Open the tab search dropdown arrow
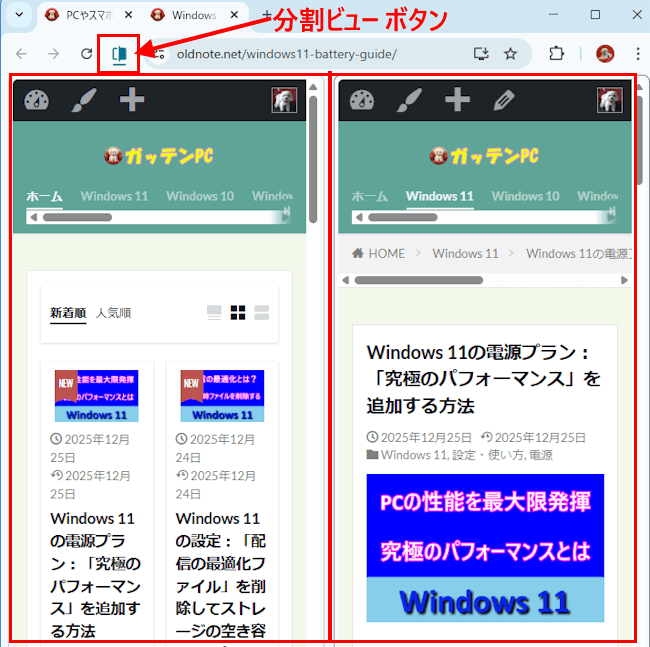The height and width of the screenshot is (647, 650). [19, 15]
